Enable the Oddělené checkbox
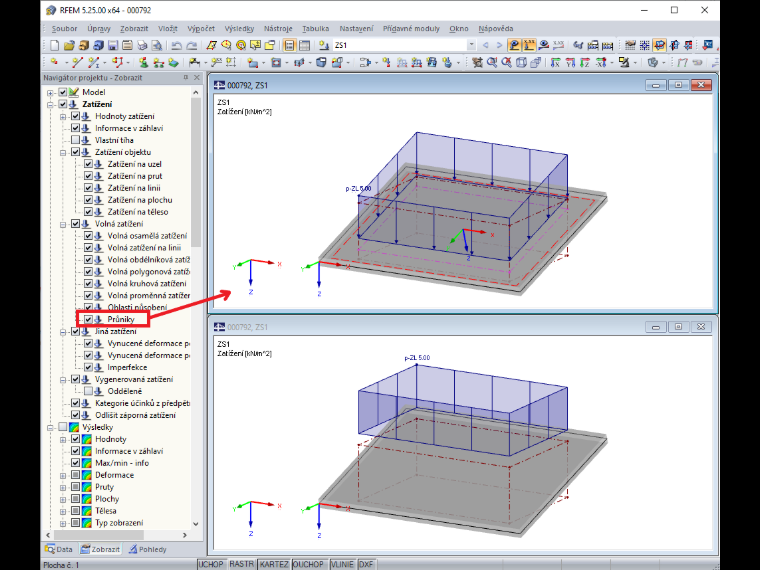This screenshot has width=760, height=570. [x=88, y=391]
